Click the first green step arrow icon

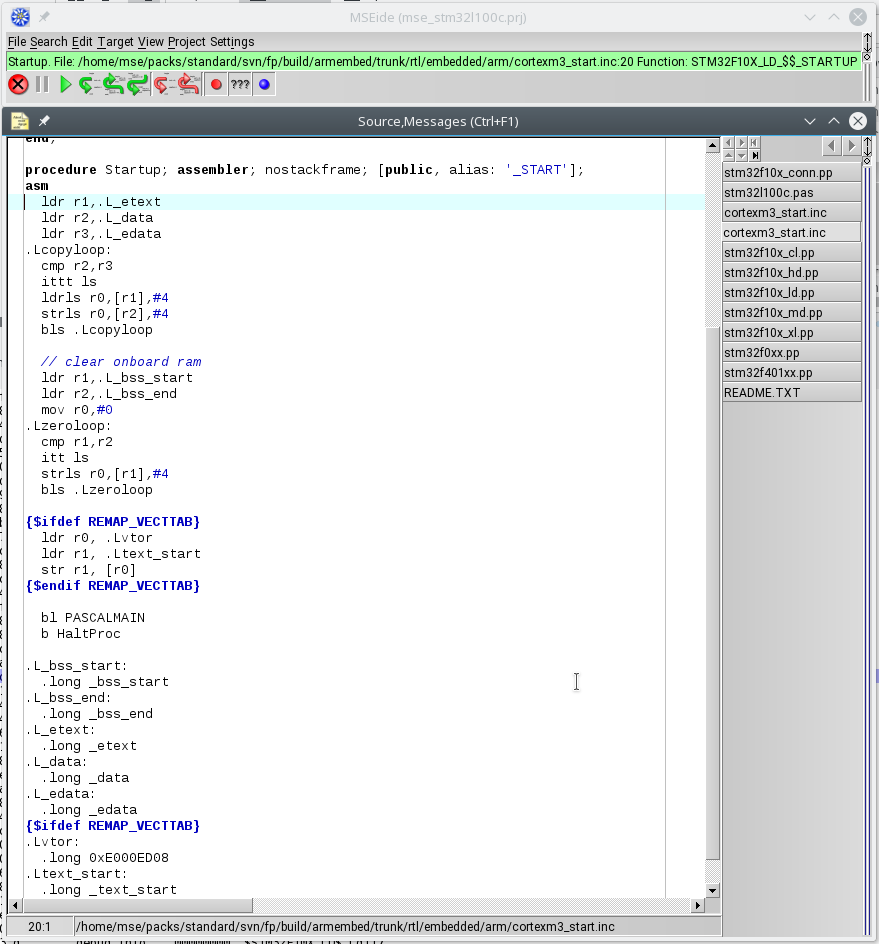(88, 85)
